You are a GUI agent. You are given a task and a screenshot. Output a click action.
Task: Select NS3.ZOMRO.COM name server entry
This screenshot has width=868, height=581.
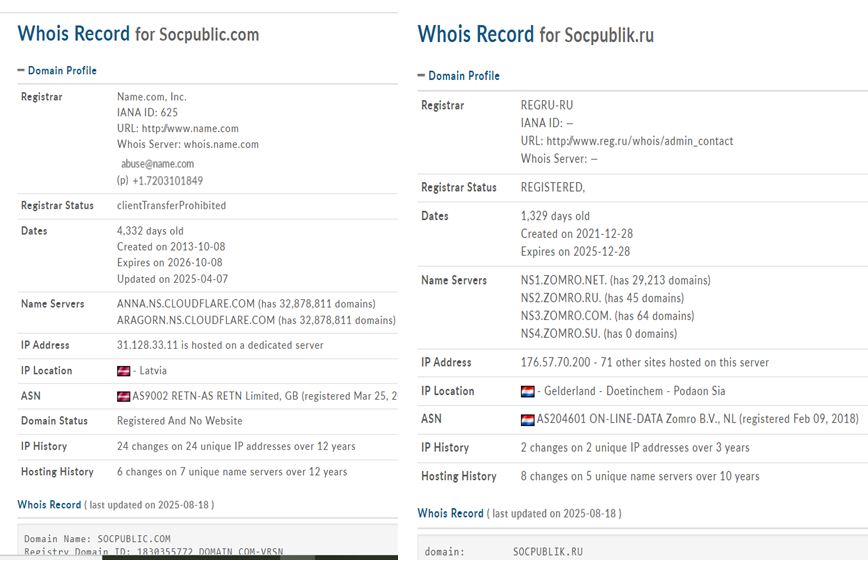coord(607,316)
